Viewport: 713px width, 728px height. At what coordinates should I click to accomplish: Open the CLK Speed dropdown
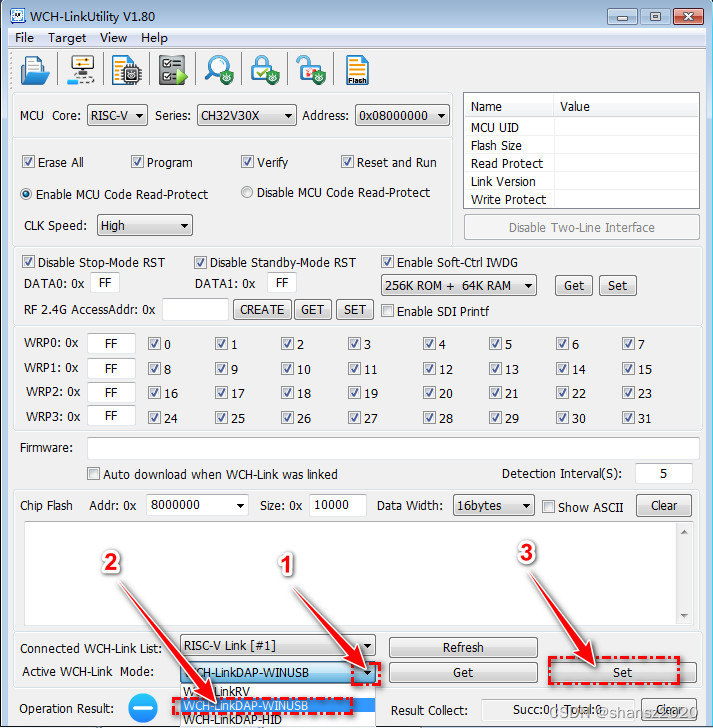click(x=144, y=225)
